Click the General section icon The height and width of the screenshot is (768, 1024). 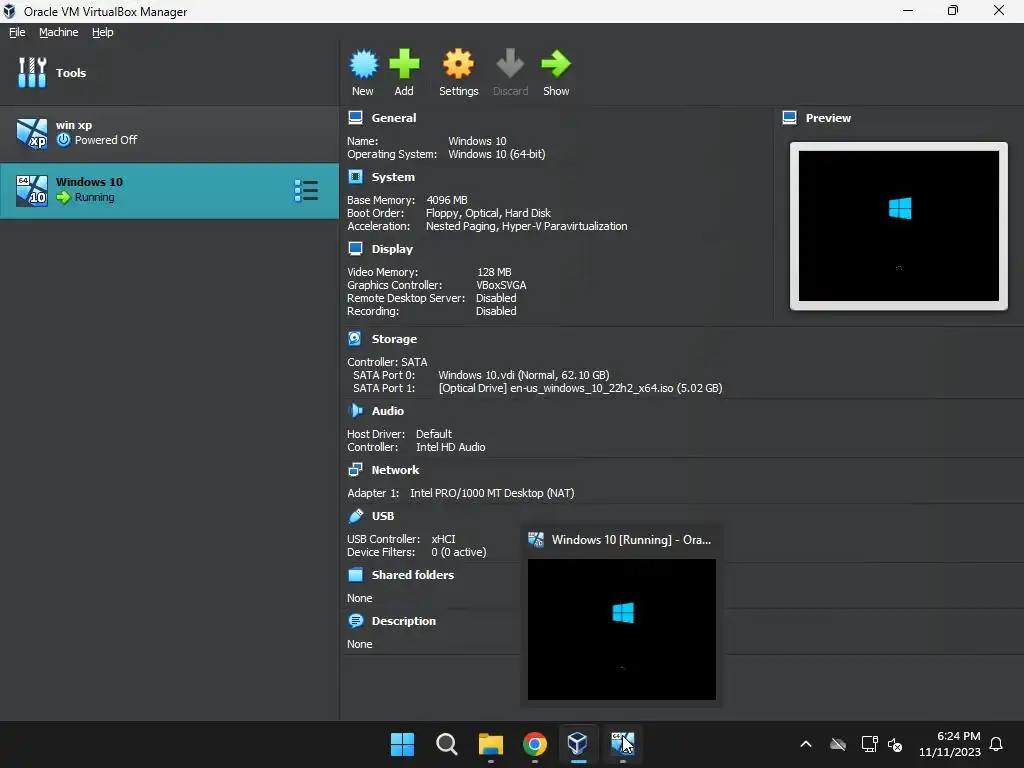355,118
